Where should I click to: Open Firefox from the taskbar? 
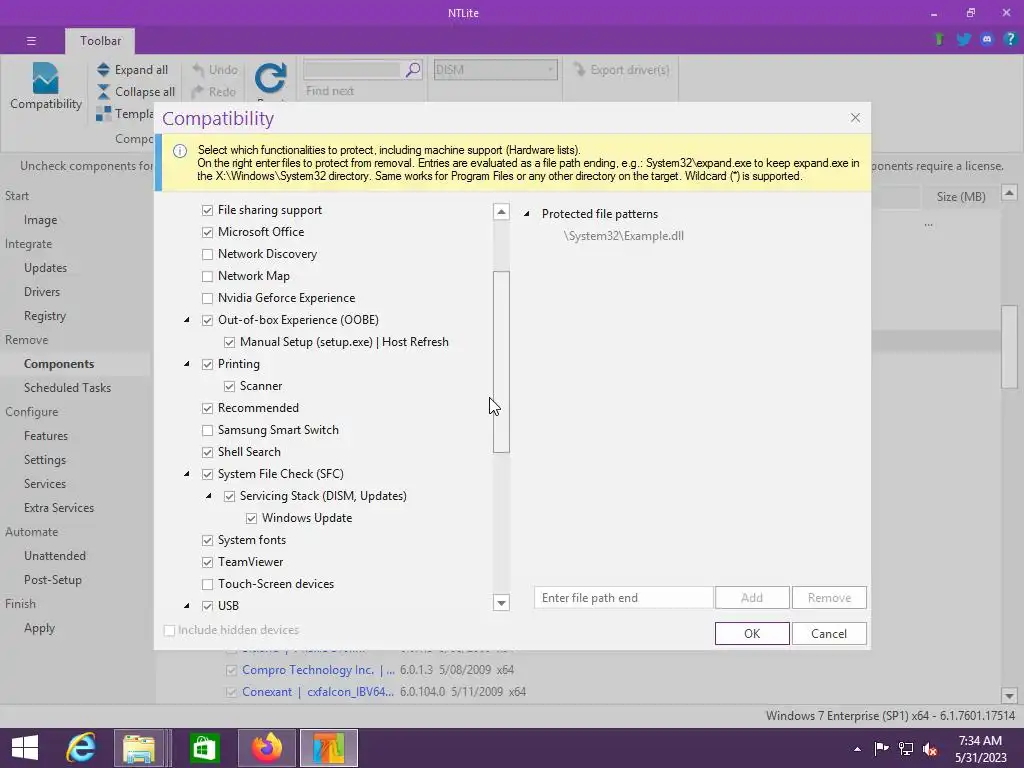267,748
